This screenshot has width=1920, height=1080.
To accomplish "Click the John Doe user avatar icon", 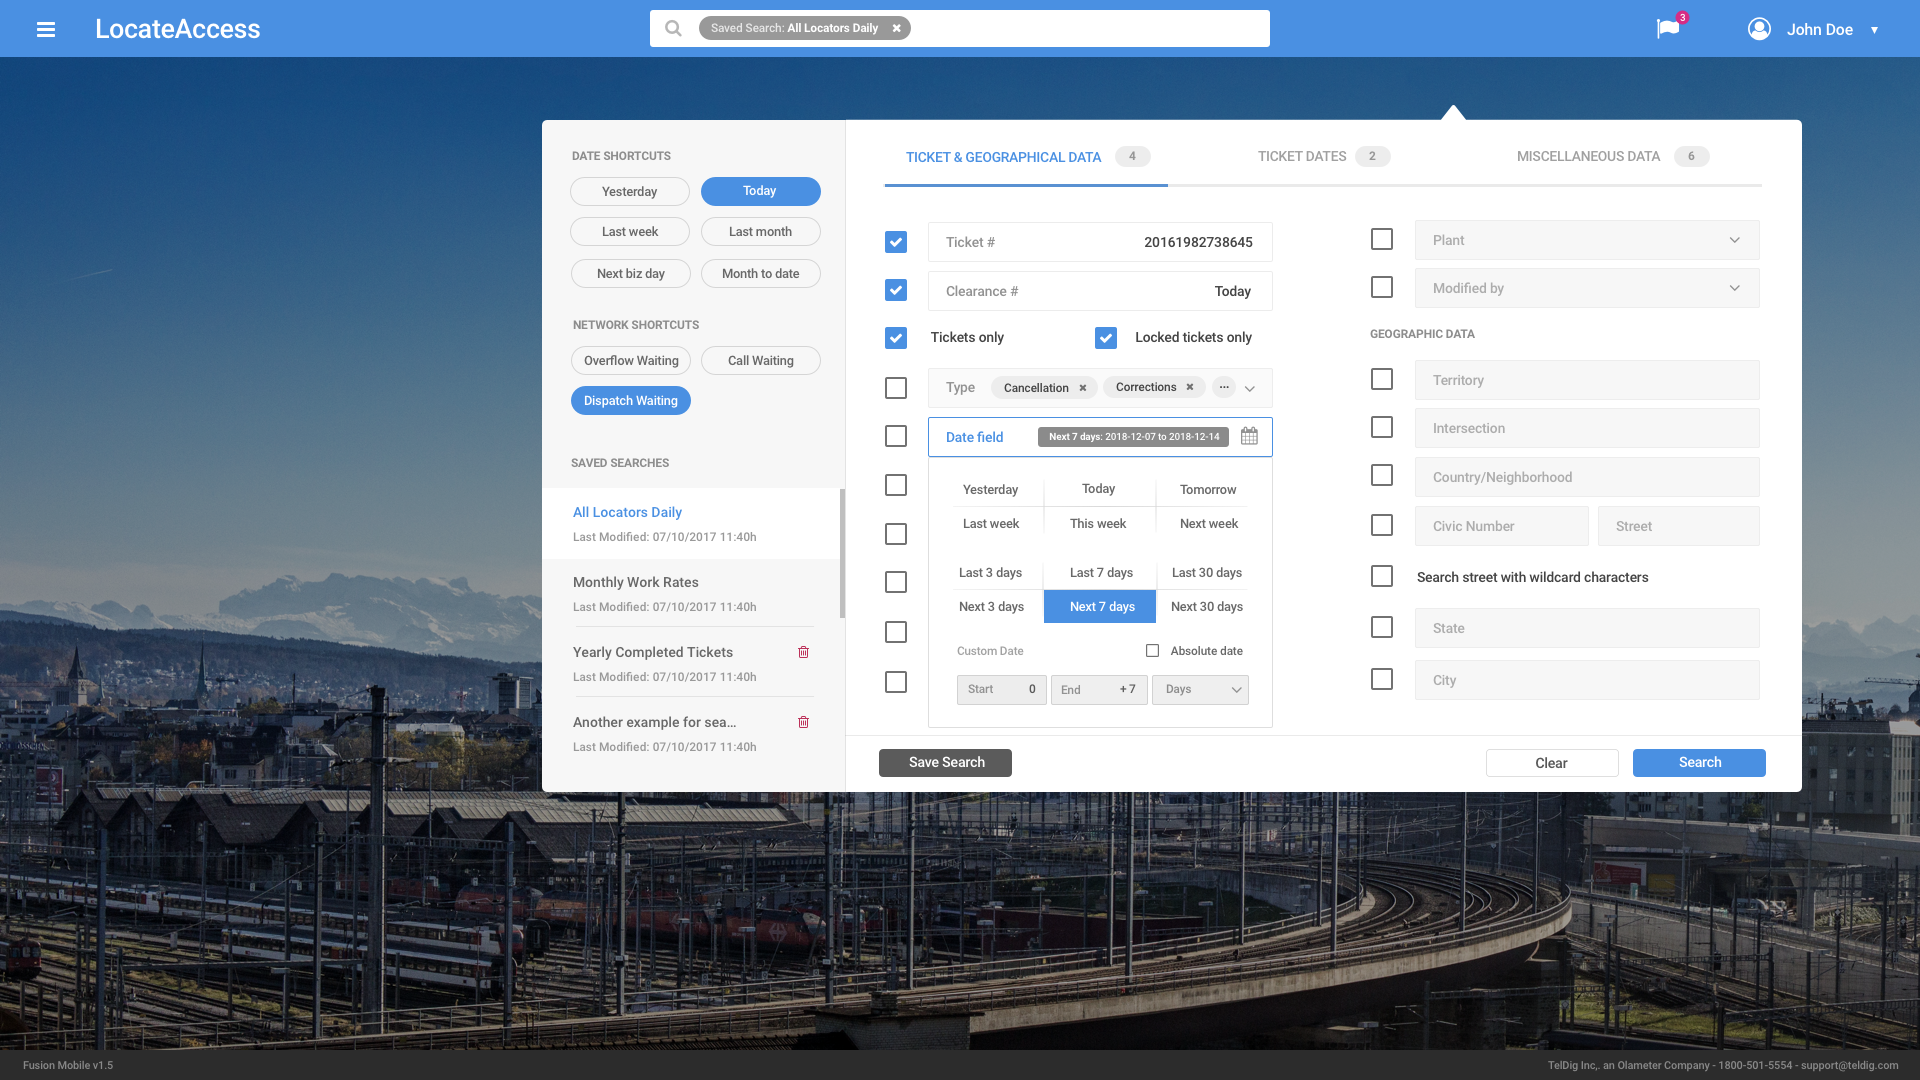I will pyautogui.click(x=1759, y=29).
